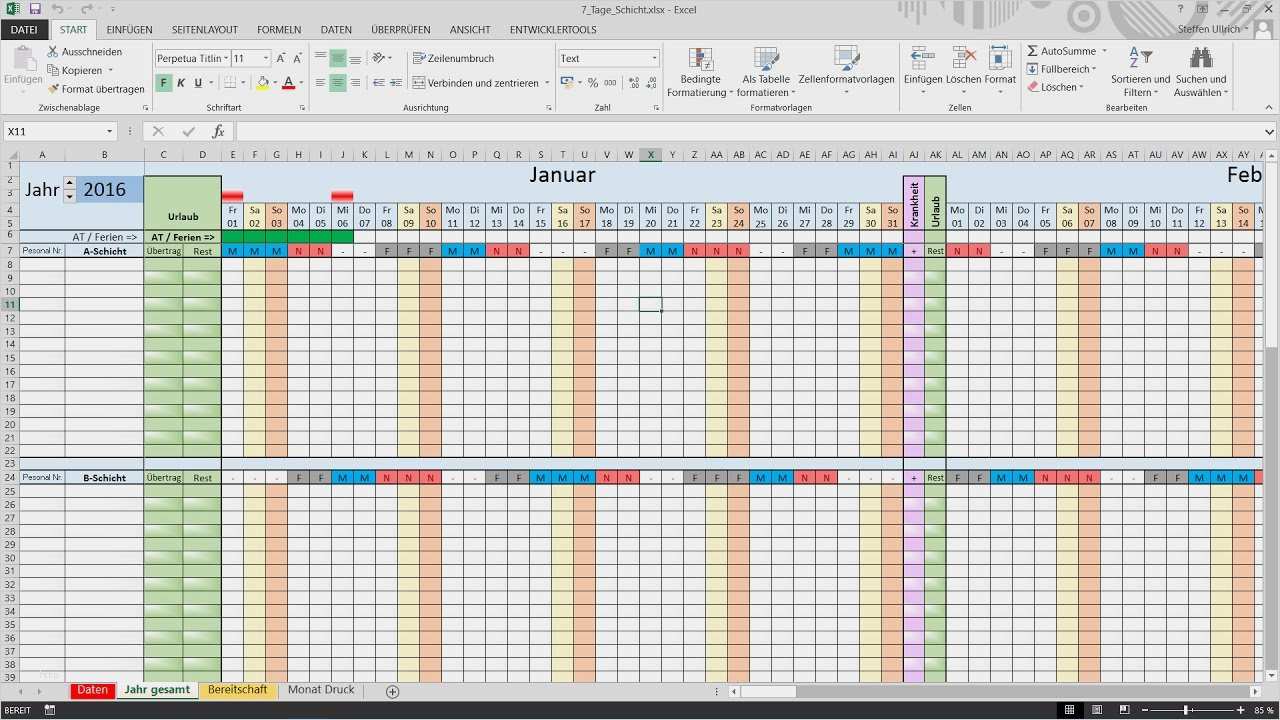This screenshot has height=720, width=1280.
Task: Decrease font size with the small A icon
Action: click(x=299, y=59)
